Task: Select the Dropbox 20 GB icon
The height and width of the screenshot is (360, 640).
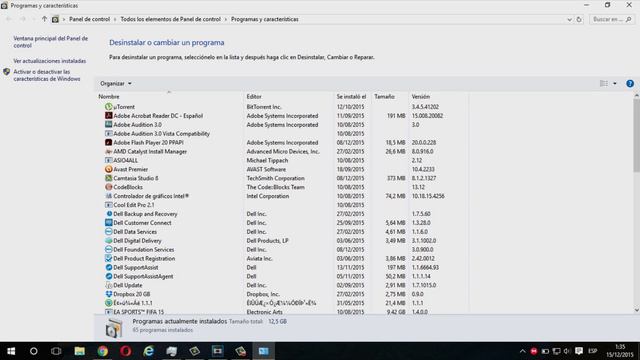Action: (109, 294)
